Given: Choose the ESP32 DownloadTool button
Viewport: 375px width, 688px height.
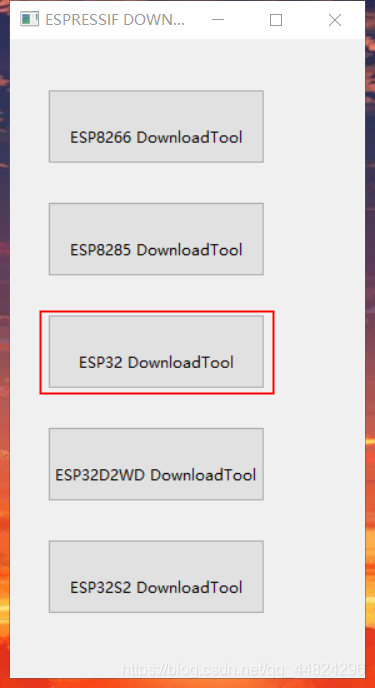Looking at the screenshot, I should click(156, 351).
